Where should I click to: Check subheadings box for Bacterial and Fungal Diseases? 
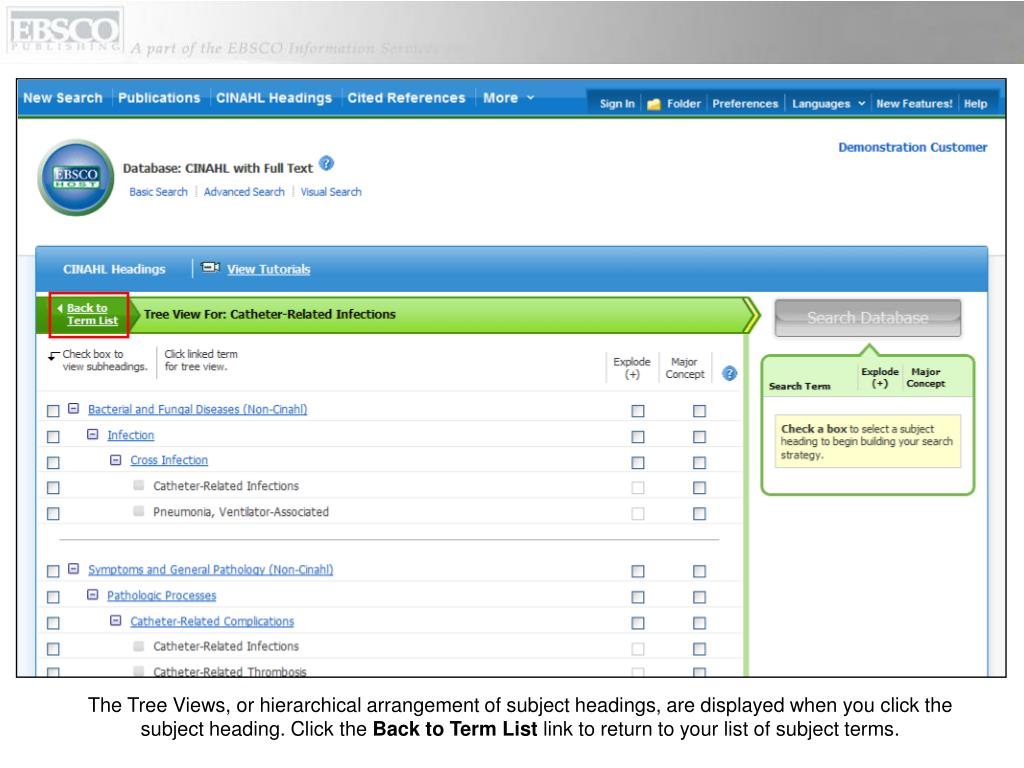click(x=54, y=411)
